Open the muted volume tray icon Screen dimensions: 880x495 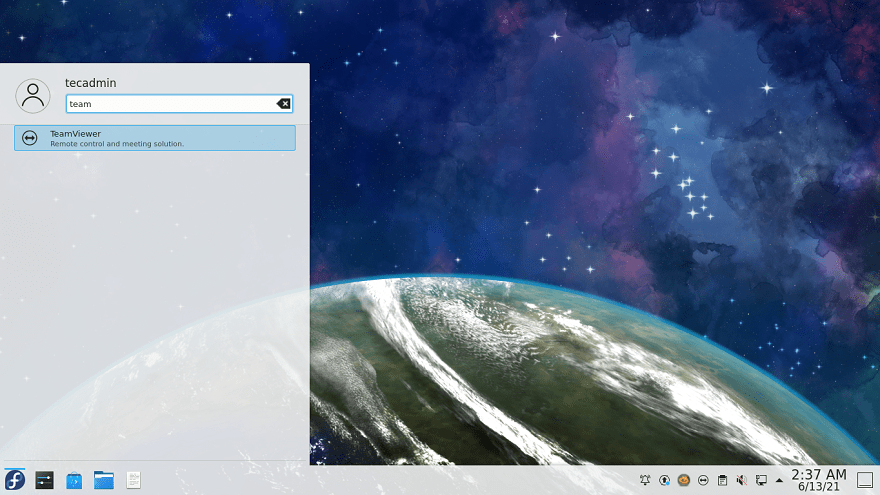pos(742,480)
